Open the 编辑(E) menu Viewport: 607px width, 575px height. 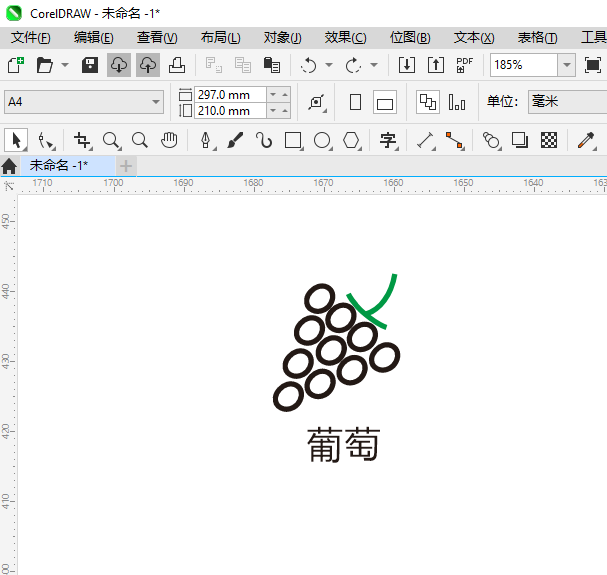pyautogui.click(x=94, y=38)
